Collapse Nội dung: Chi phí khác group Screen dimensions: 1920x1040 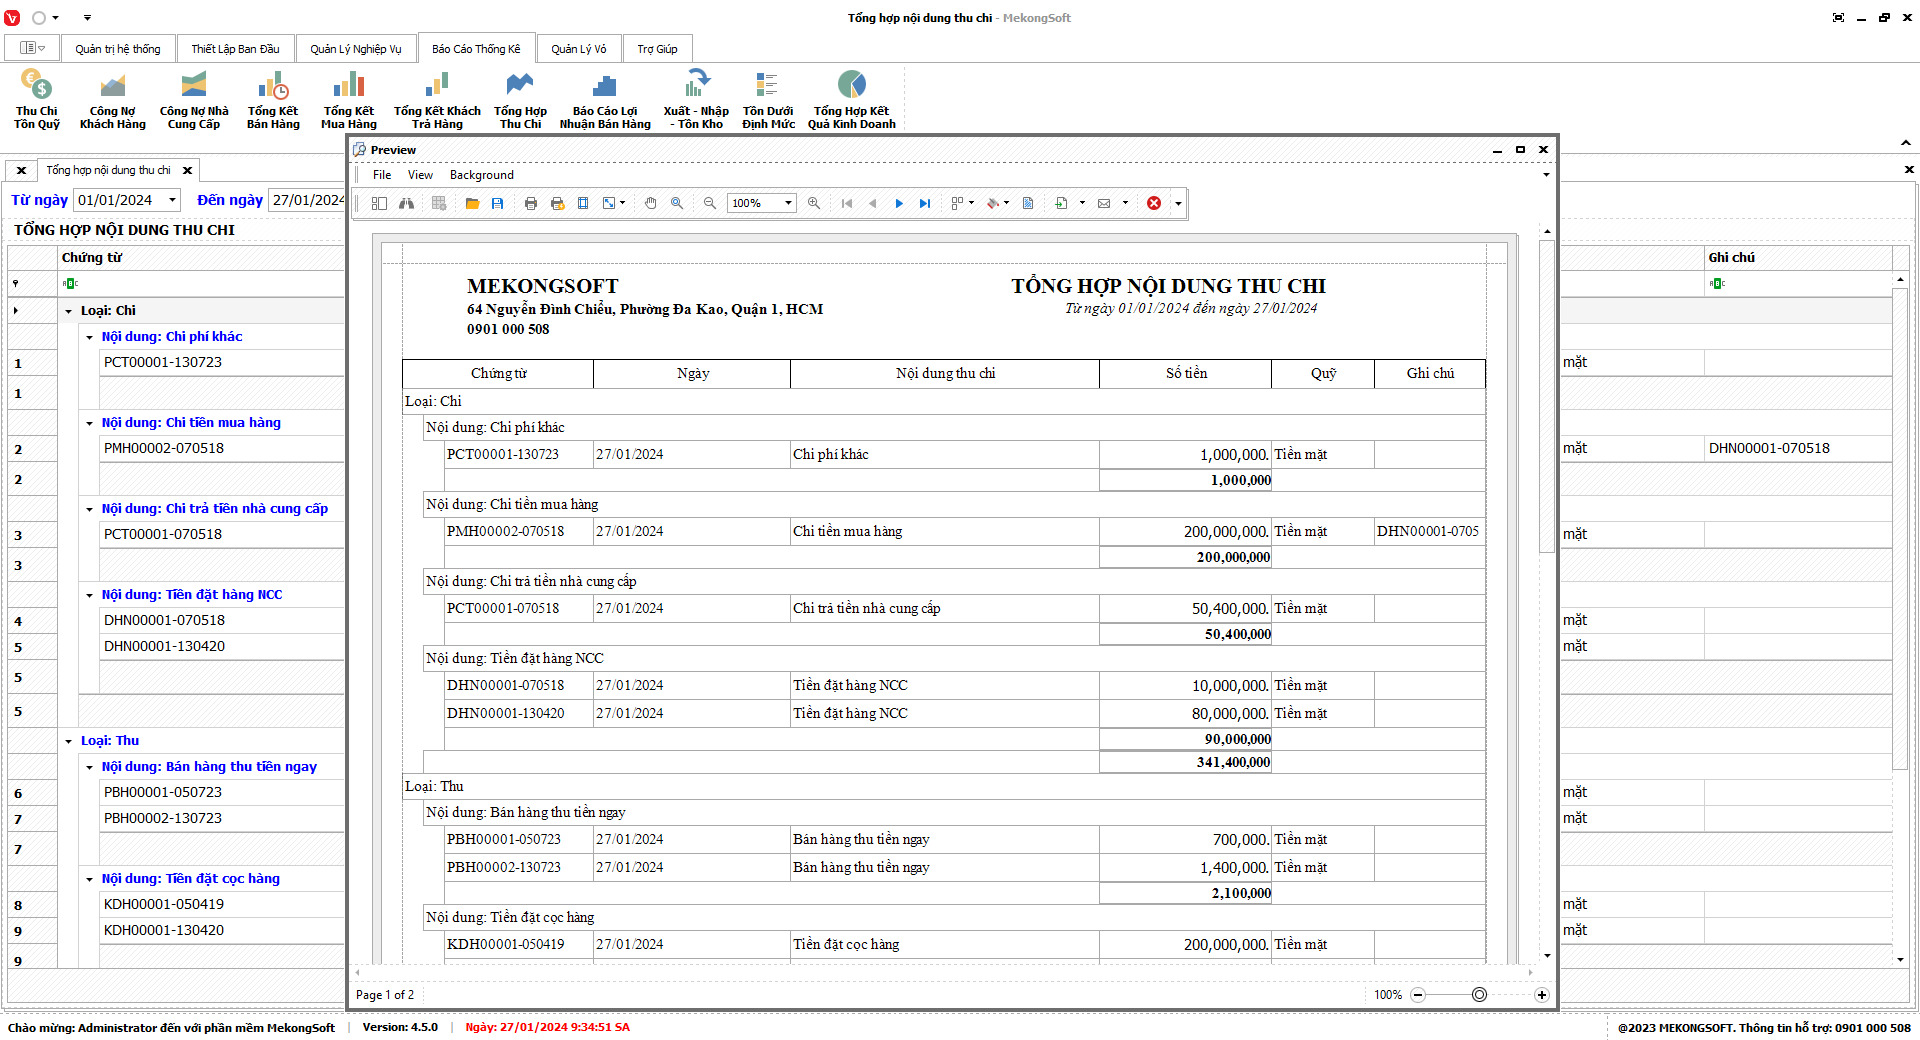tap(89, 337)
